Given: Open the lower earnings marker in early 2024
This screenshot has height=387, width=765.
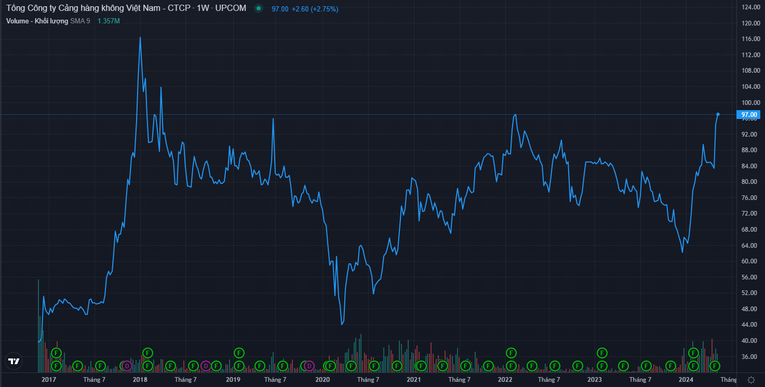Looking at the screenshot, I should tap(693, 366).
